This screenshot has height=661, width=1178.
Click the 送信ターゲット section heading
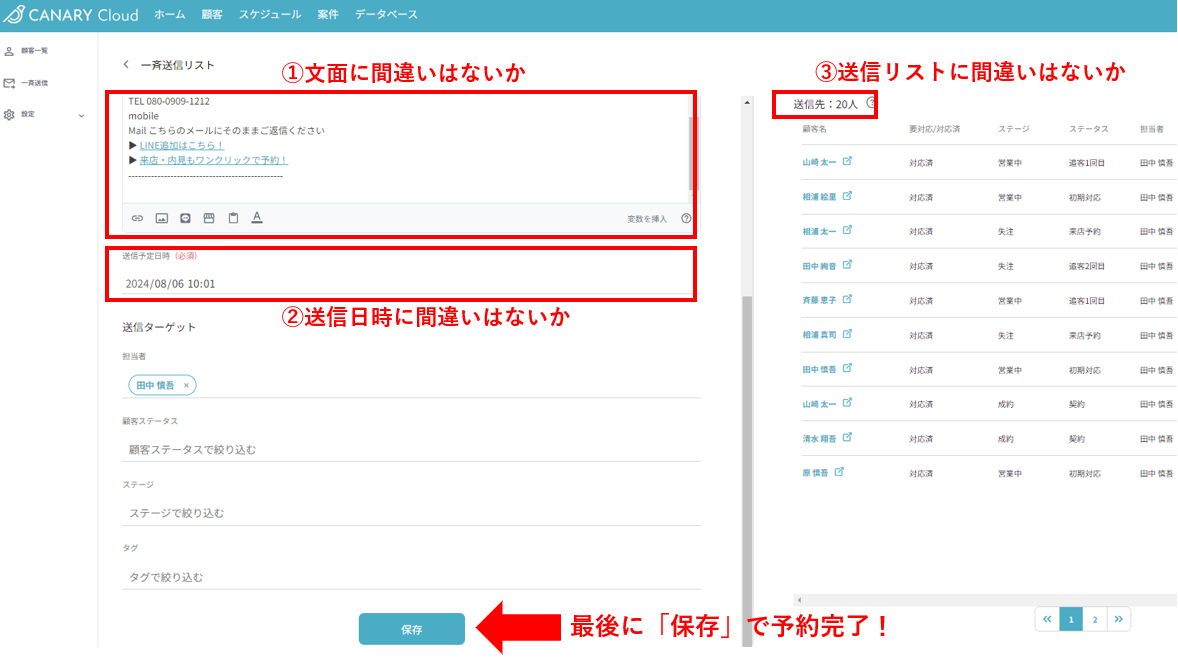coord(159,327)
